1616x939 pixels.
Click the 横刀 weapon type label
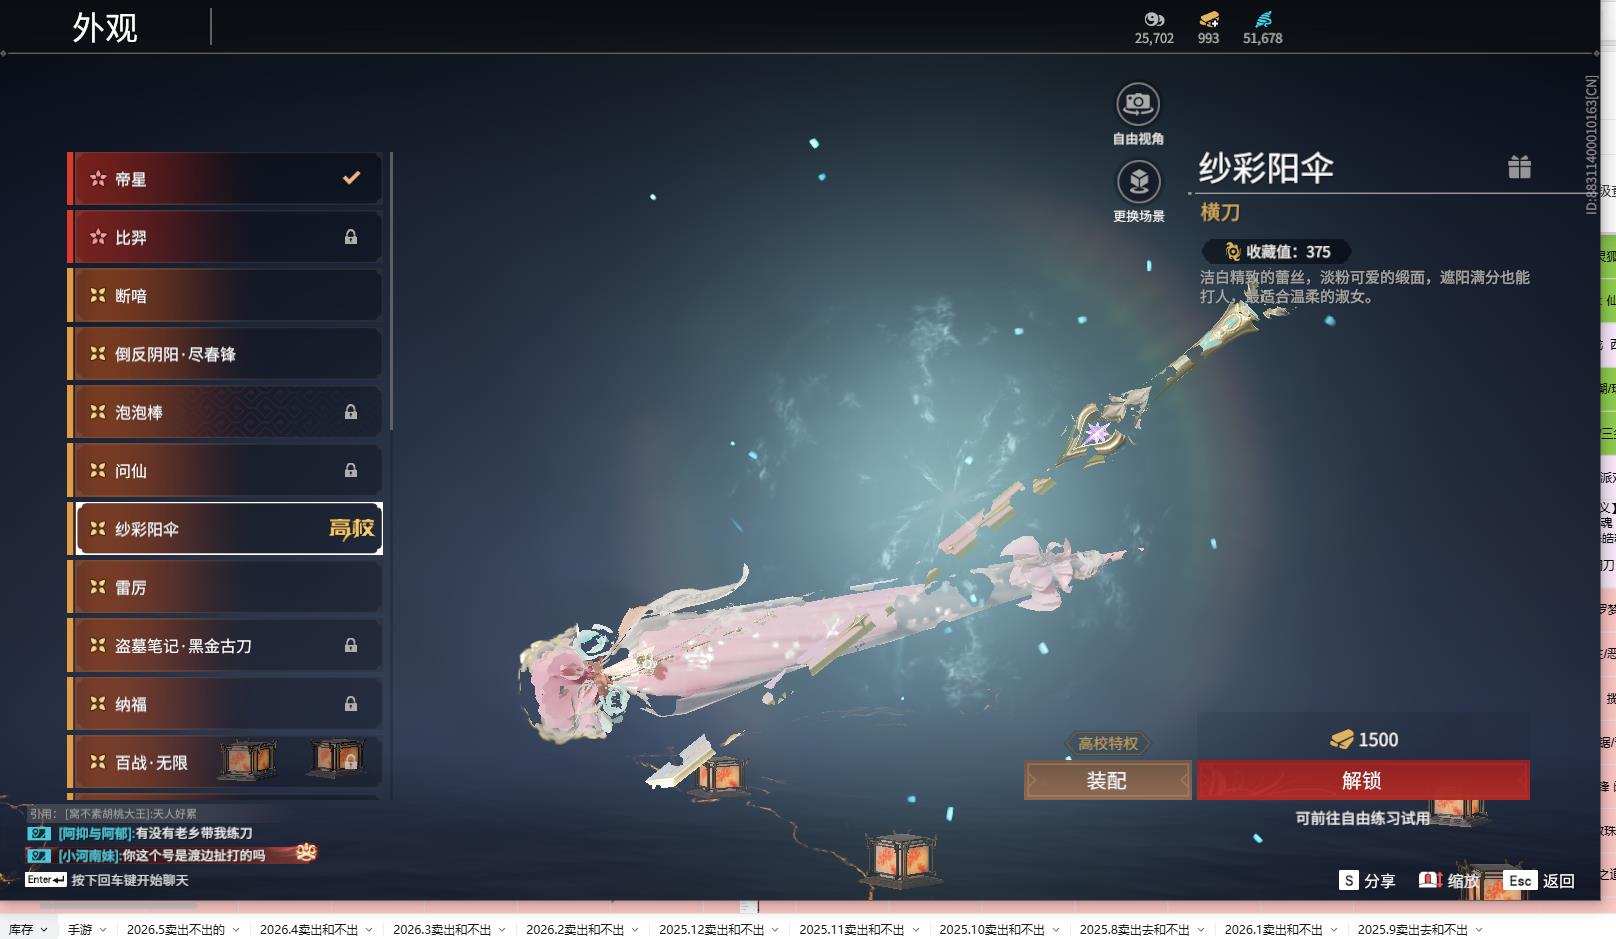pos(1220,212)
